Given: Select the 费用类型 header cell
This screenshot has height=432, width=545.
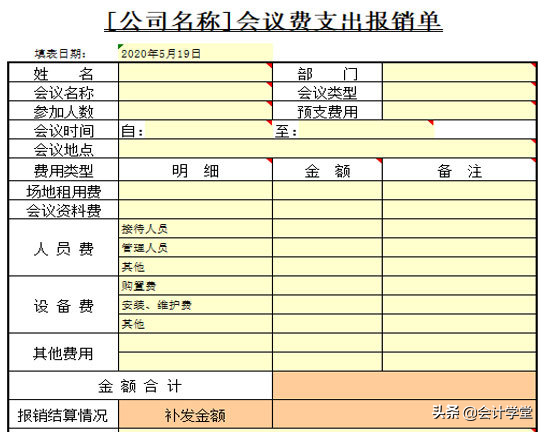Looking at the screenshot, I should coord(64,170).
